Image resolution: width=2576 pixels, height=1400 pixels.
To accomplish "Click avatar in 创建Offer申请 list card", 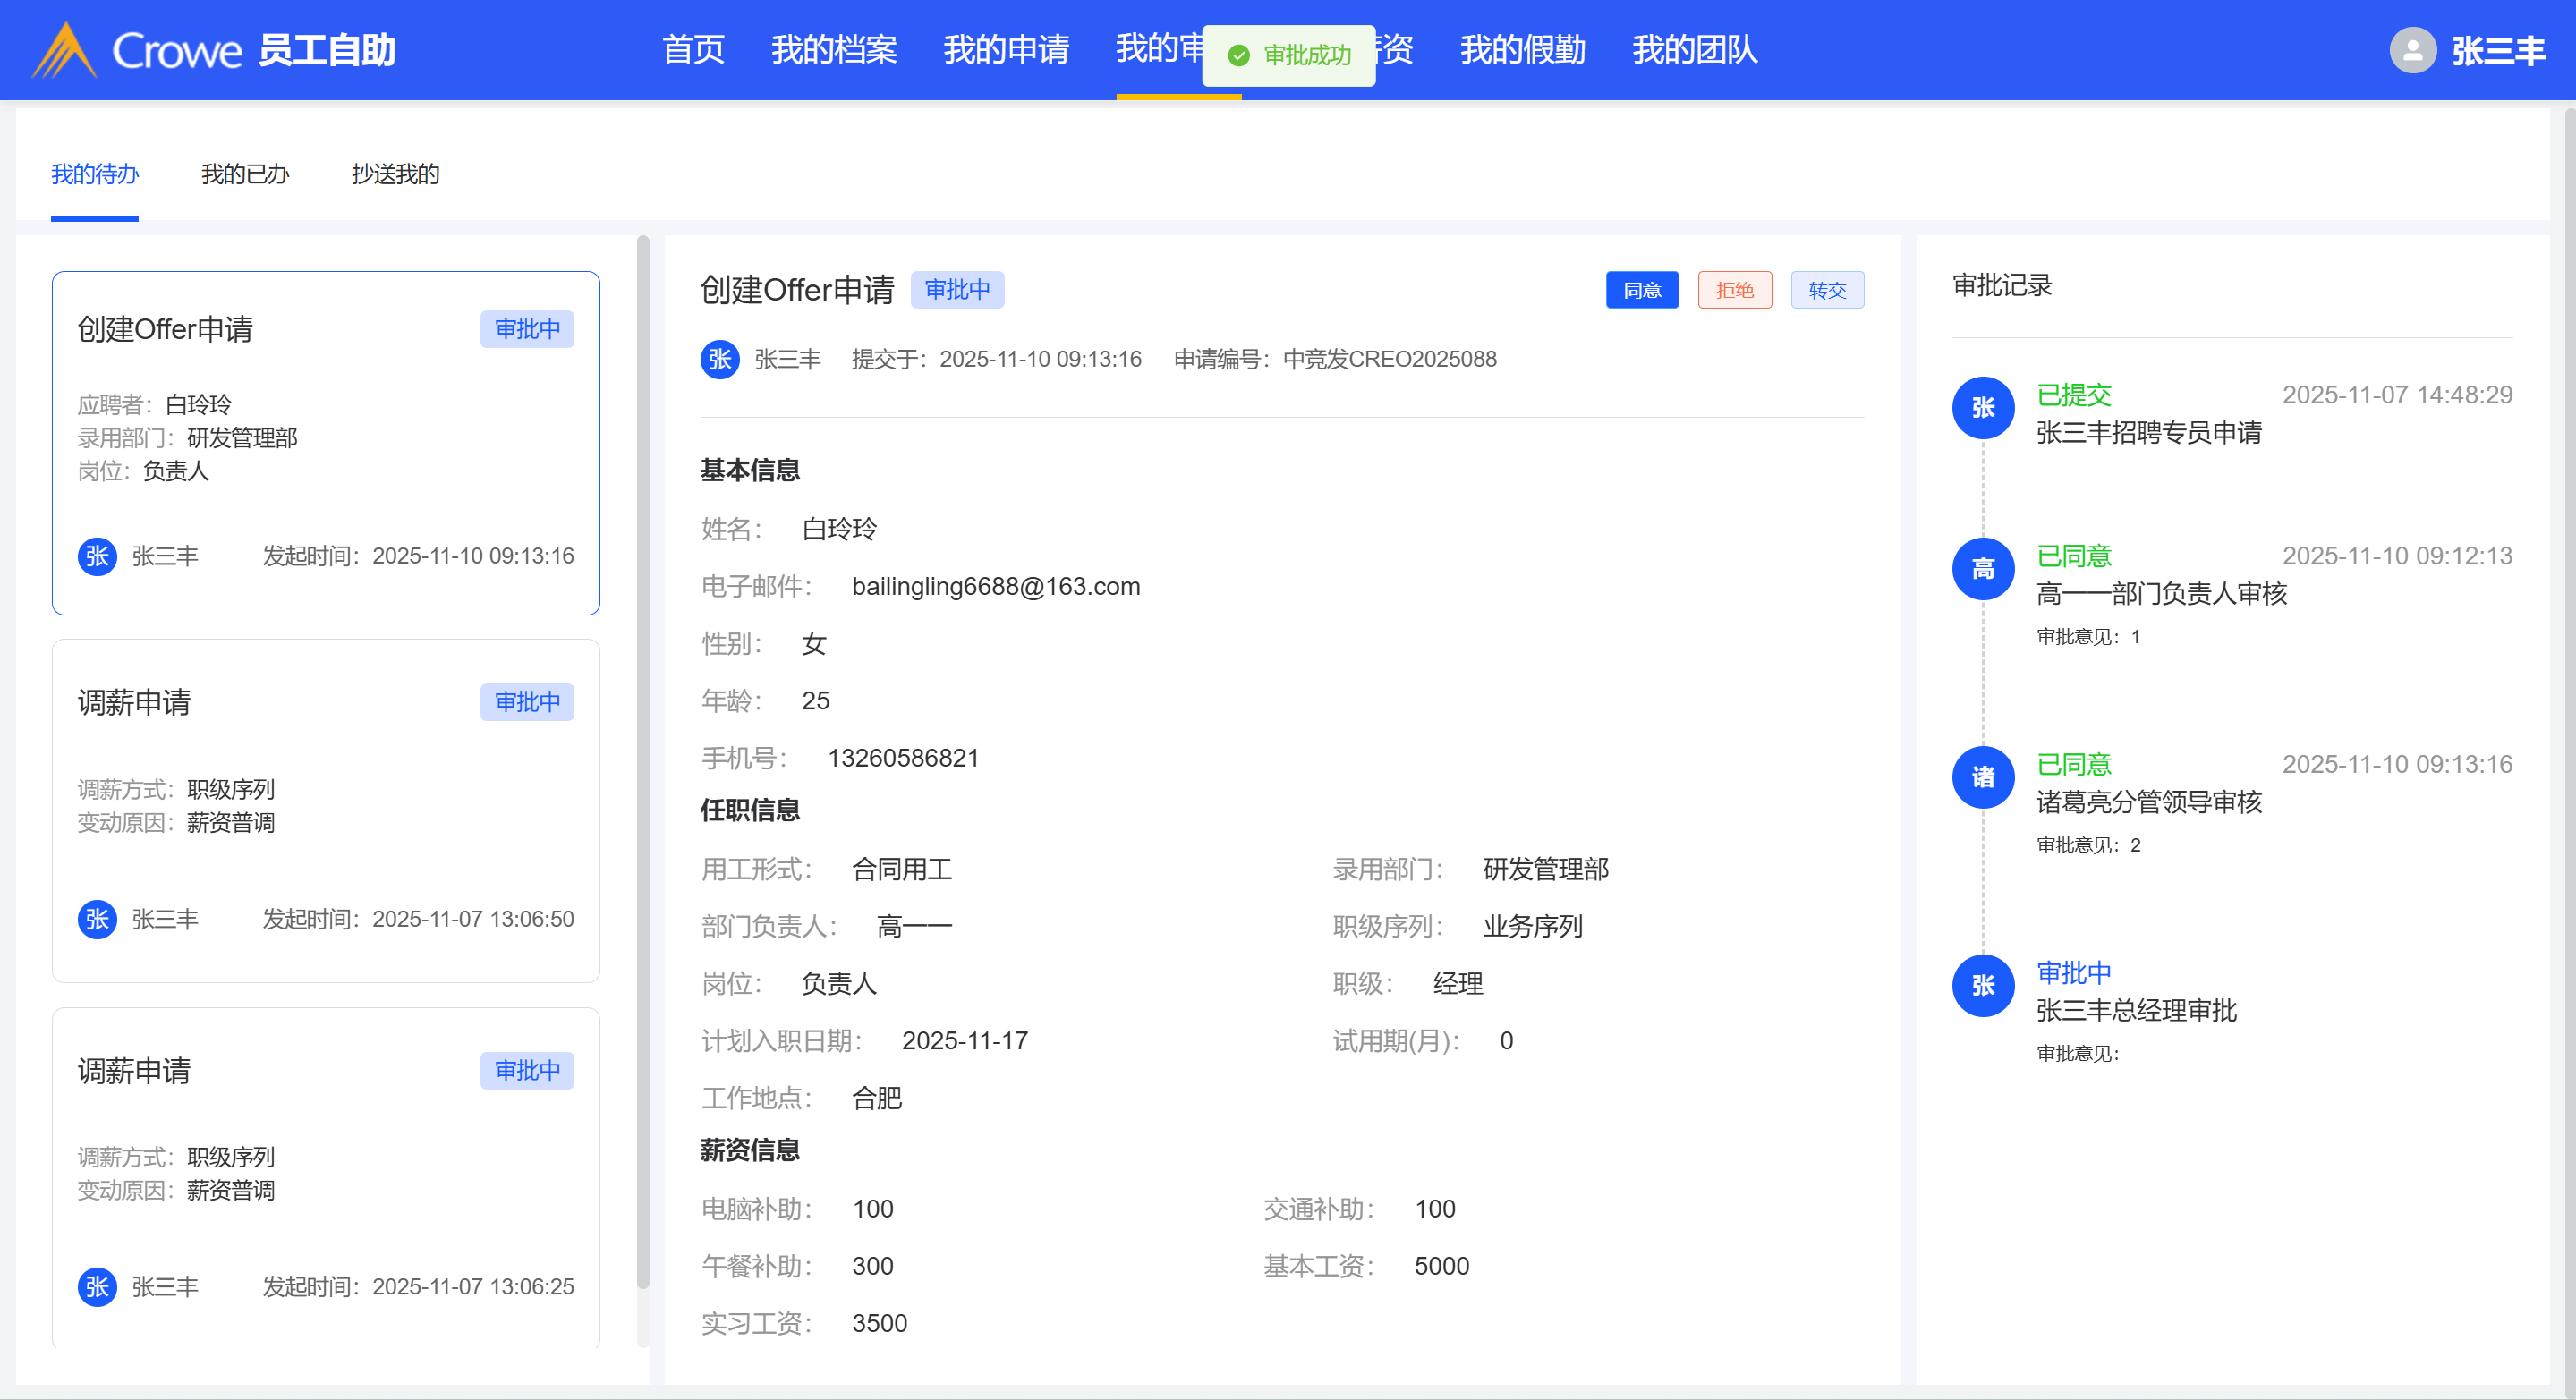I will (97, 556).
